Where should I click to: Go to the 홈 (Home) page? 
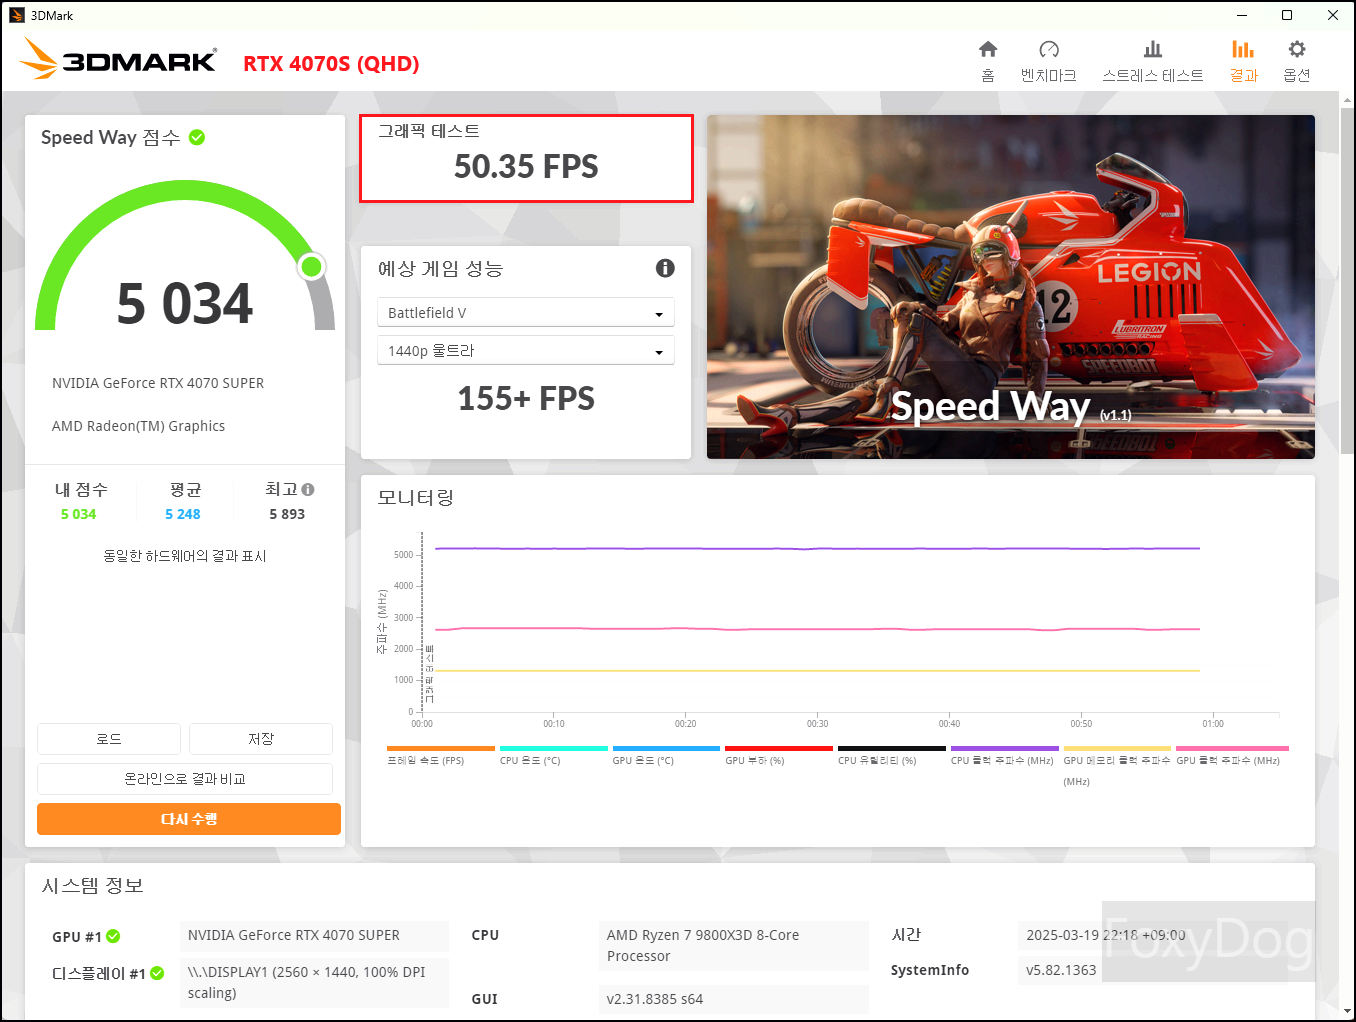coord(988,61)
